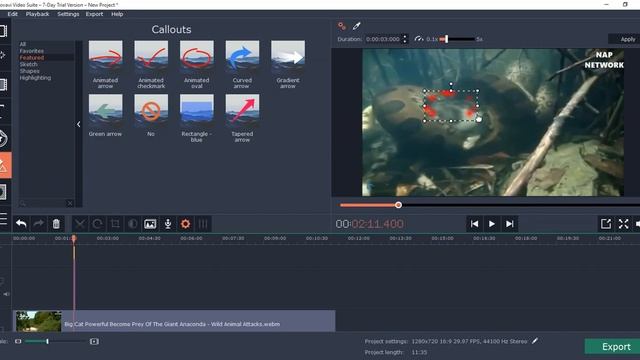Click the Rotate icon in the toolbar
This screenshot has height=360, width=640.
point(98,224)
